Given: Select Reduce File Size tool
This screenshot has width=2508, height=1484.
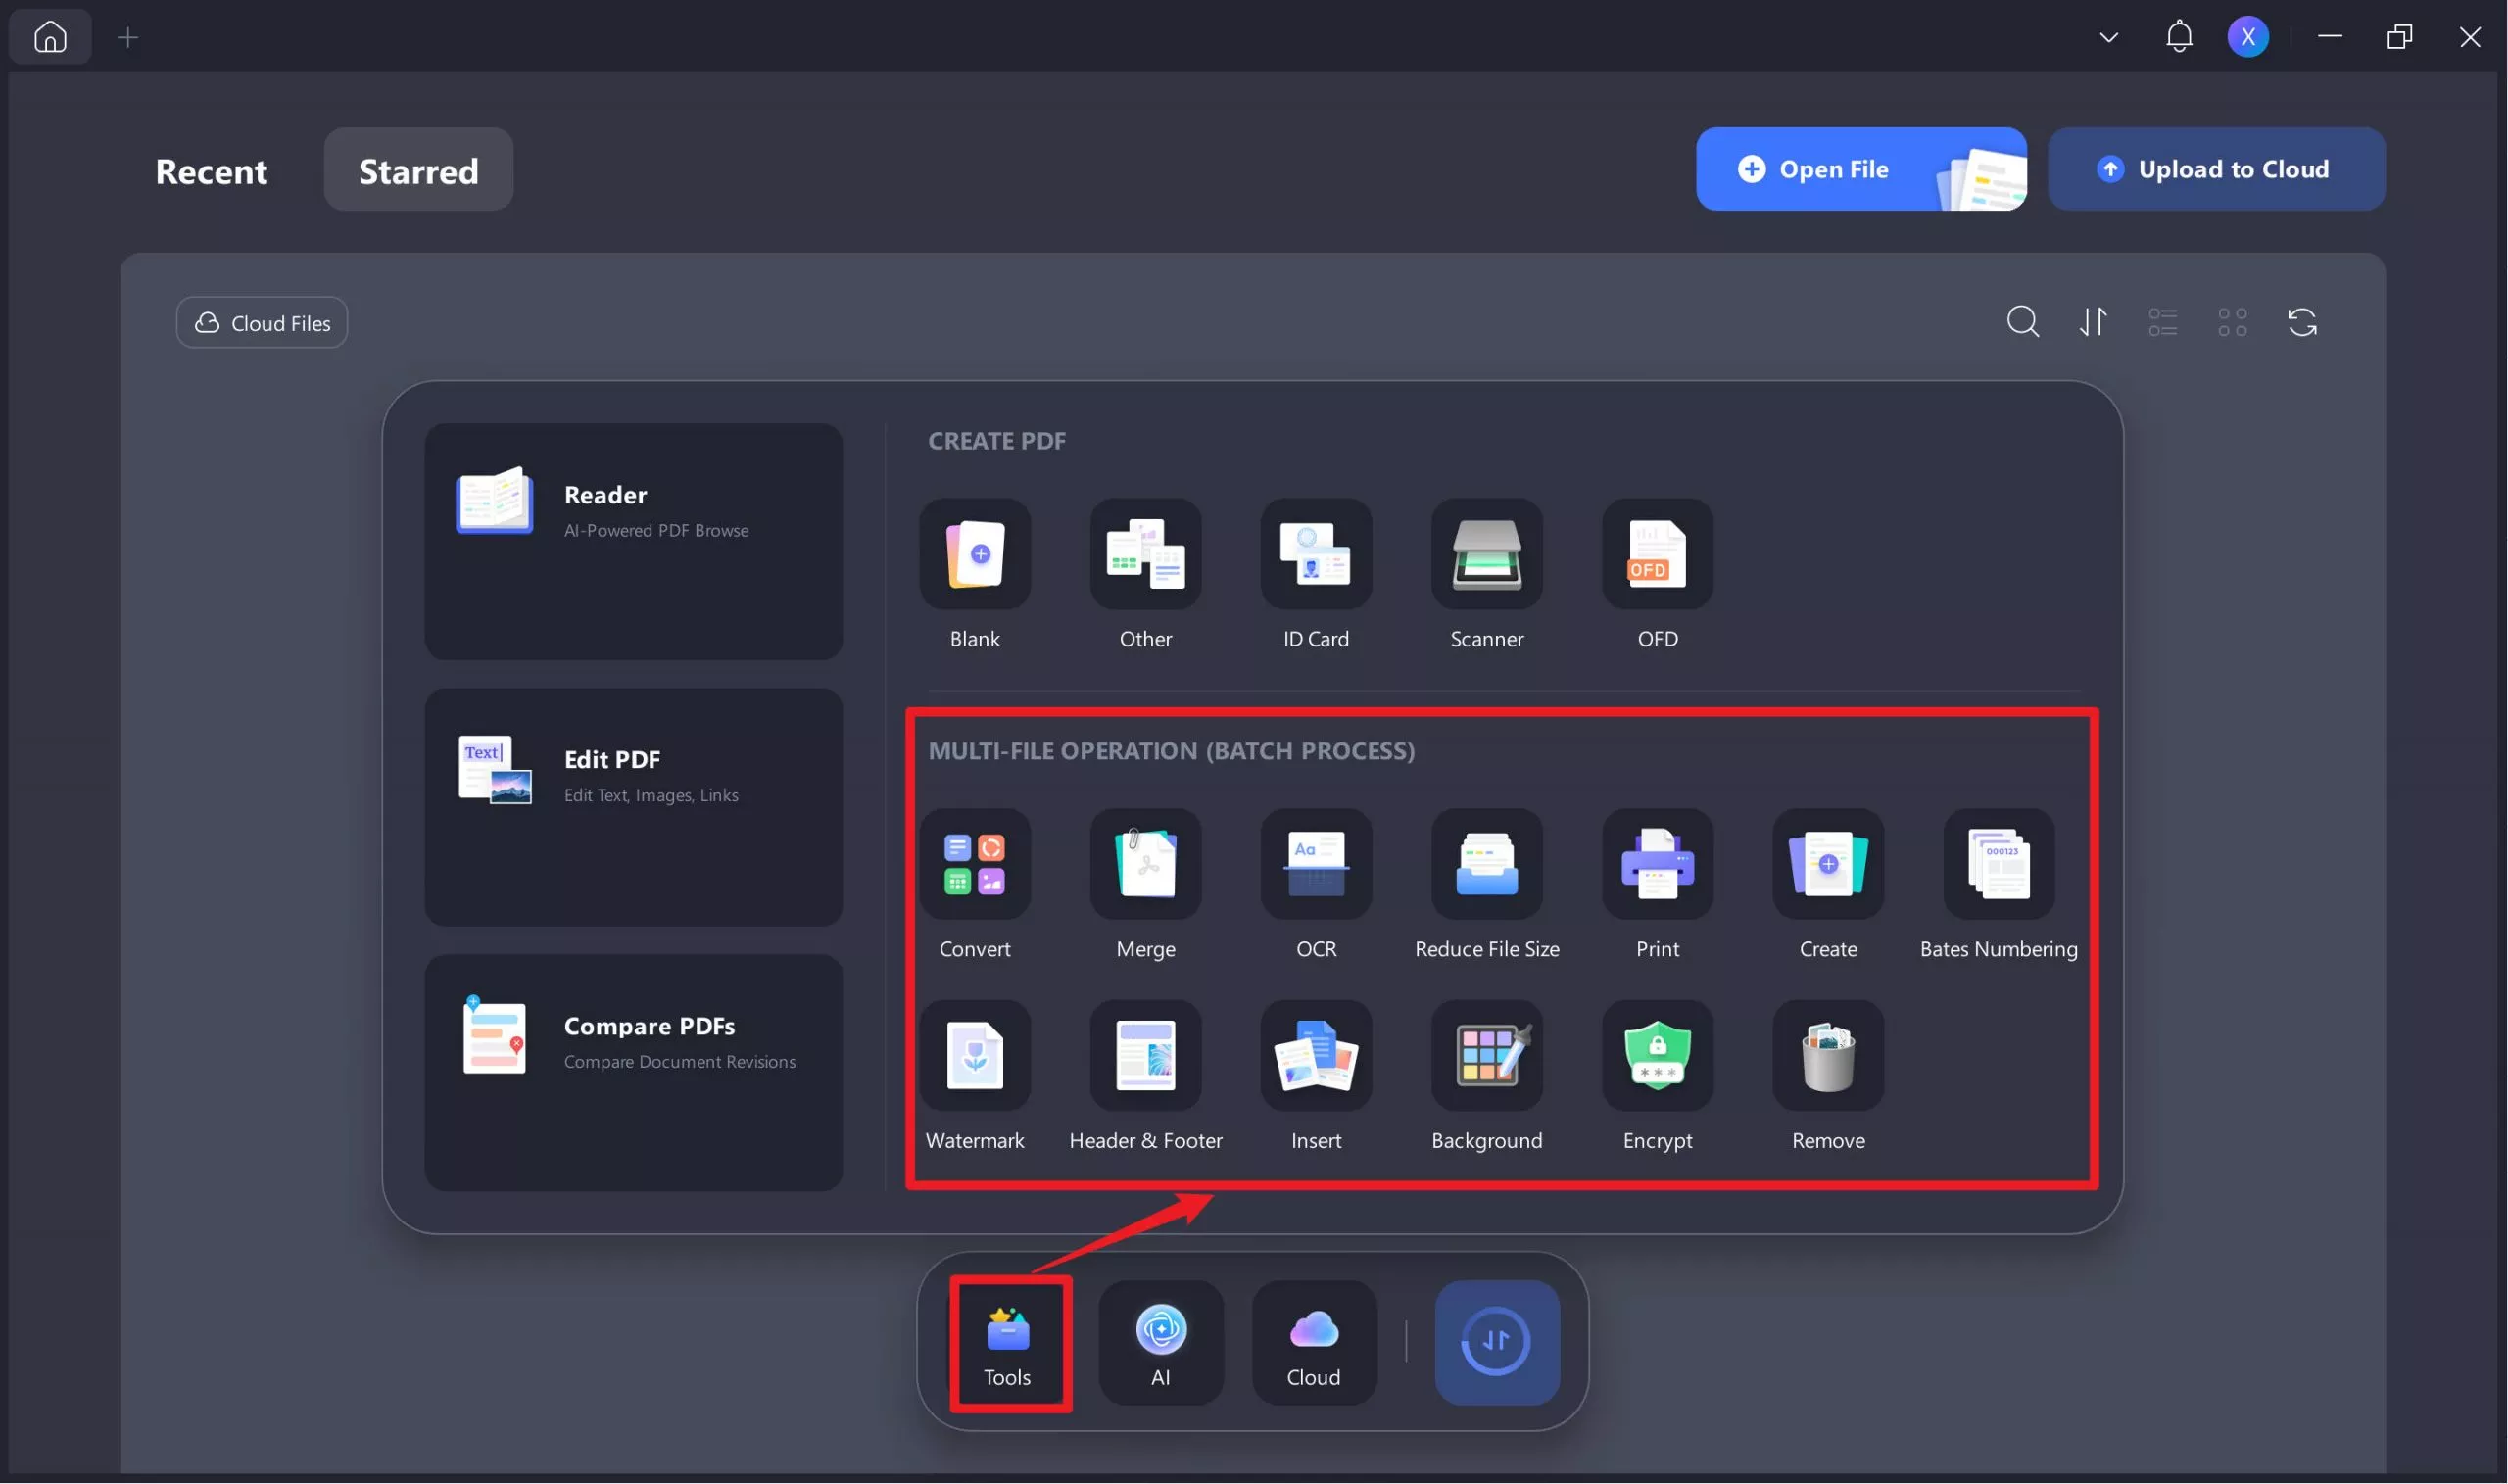Looking at the screenshot, I should 1486,865.
